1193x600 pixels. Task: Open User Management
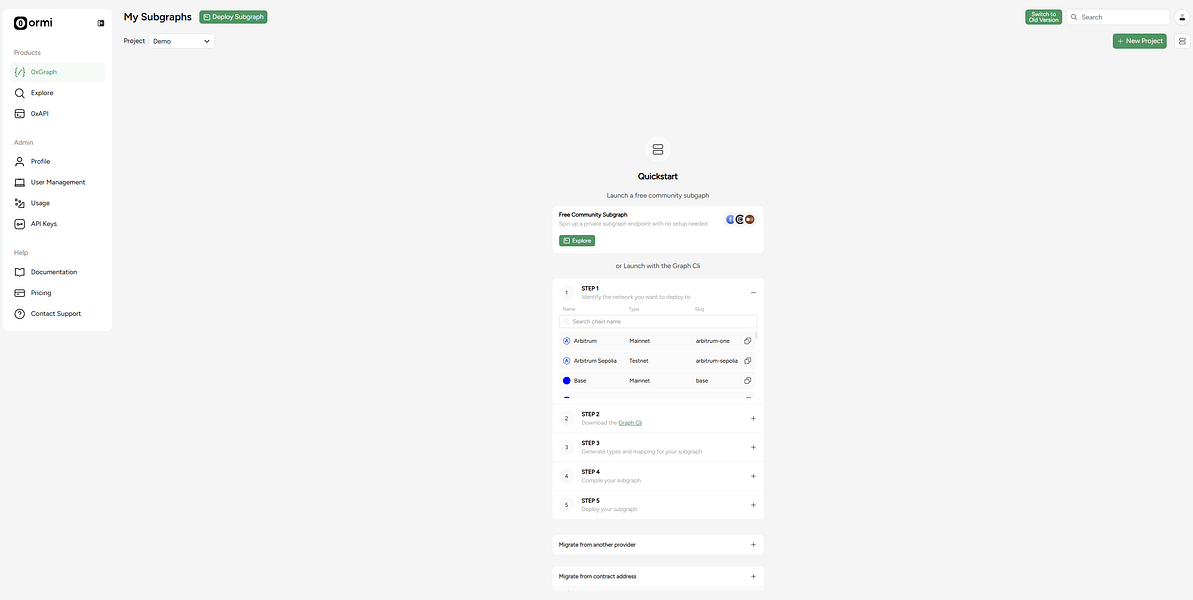tap(57, 183)
